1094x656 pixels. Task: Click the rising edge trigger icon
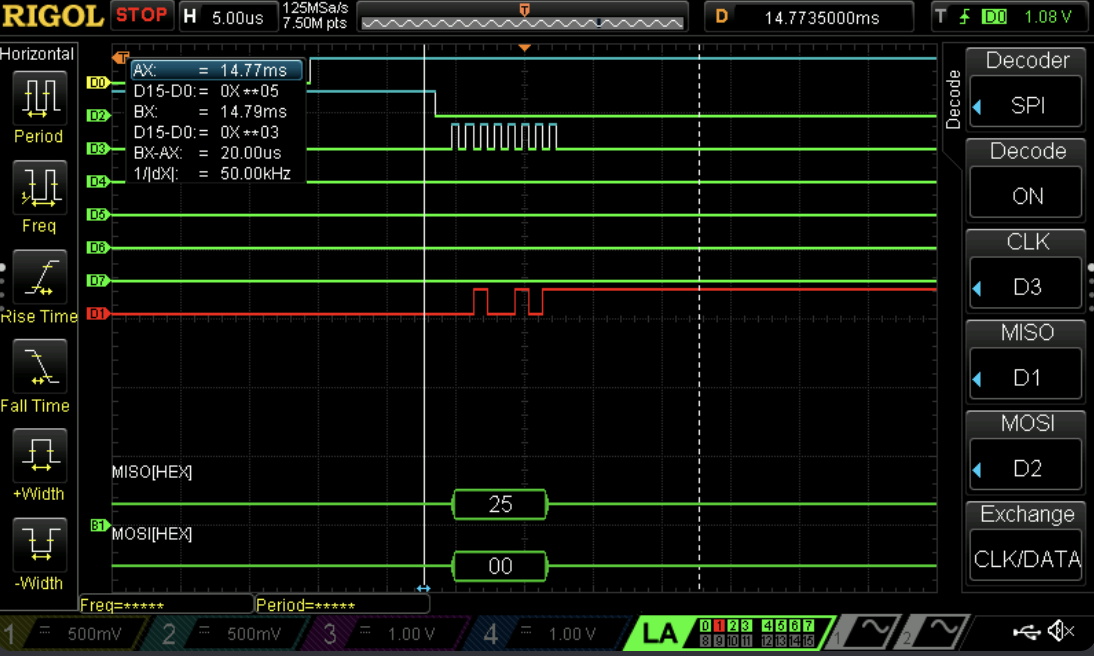(965, 16)
